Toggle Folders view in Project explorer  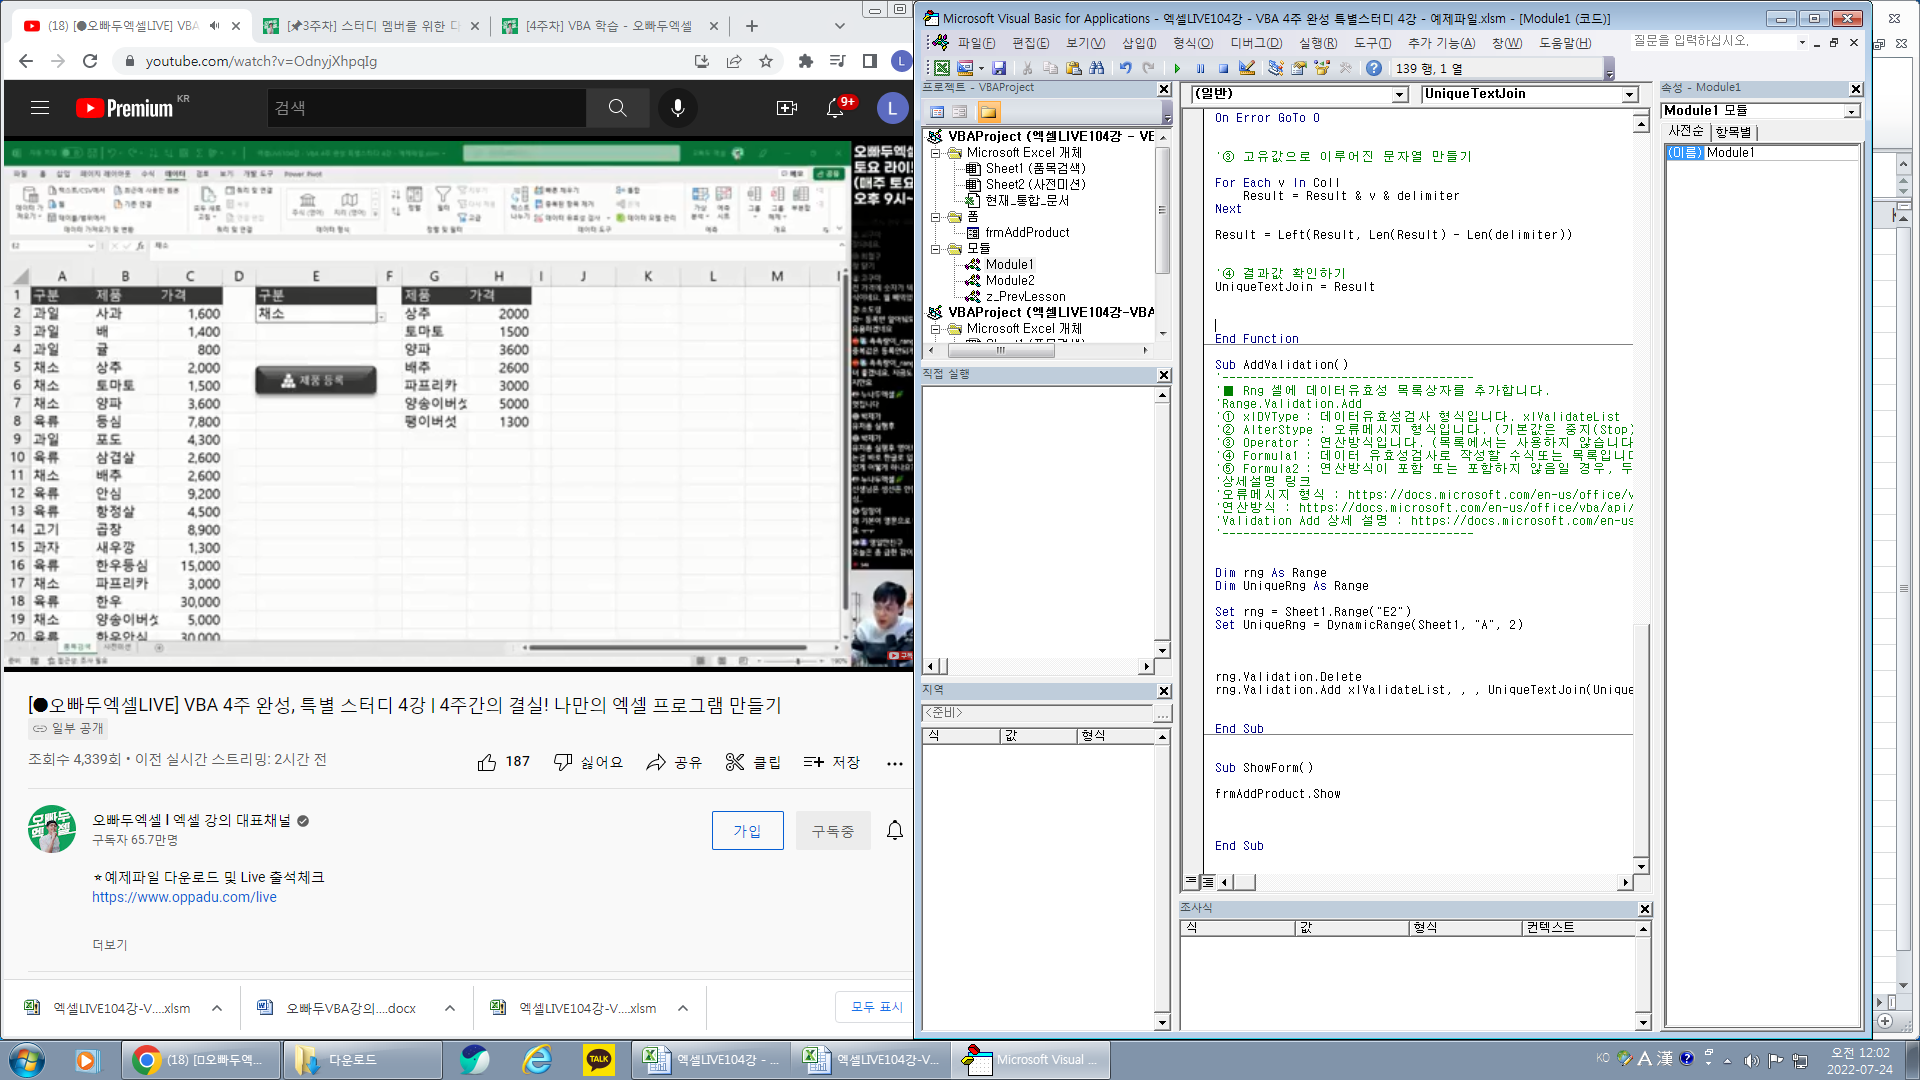pos(988,112)
